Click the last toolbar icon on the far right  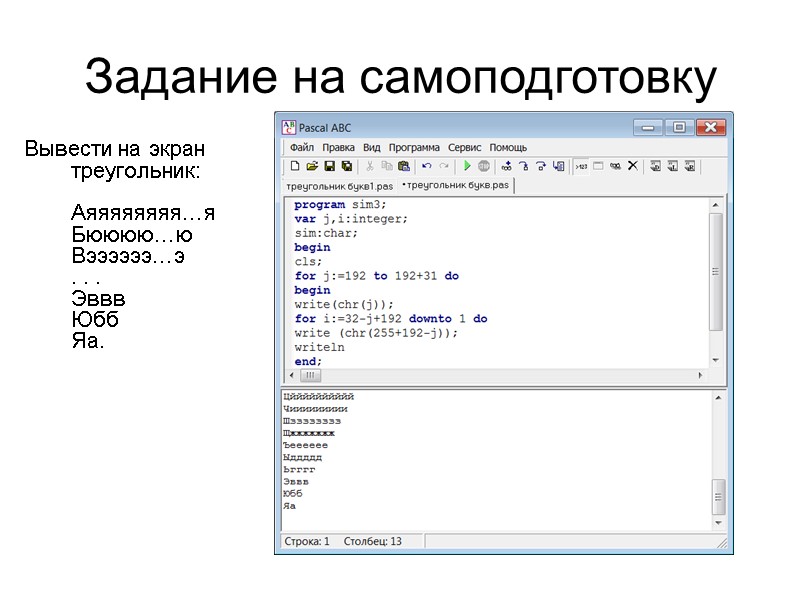click(x=690, y=166)
